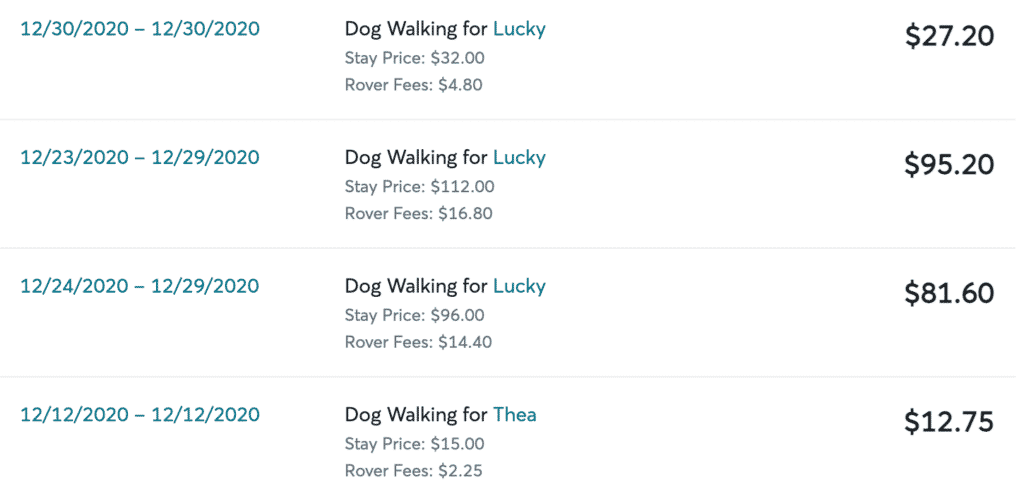Viewport: 1024px width, 499px height.
Task: Click Stay Price: $32.00 text
Action: [x=415, y=58]
